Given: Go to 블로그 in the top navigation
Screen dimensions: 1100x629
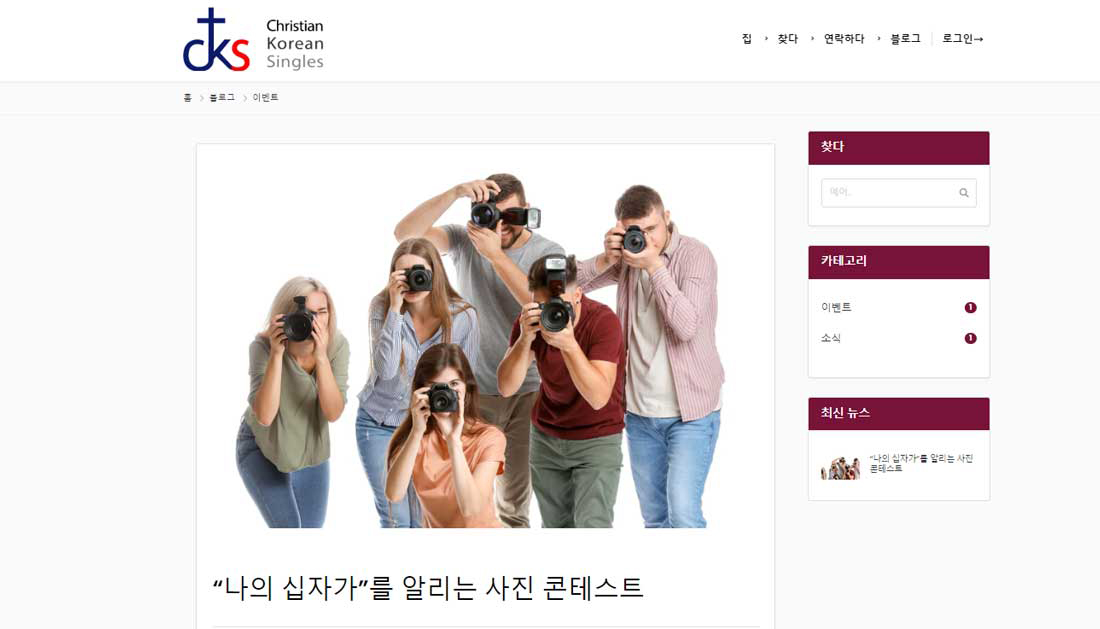Looking at the screenshot, I should pyautogui.click(x=905, y=39).
